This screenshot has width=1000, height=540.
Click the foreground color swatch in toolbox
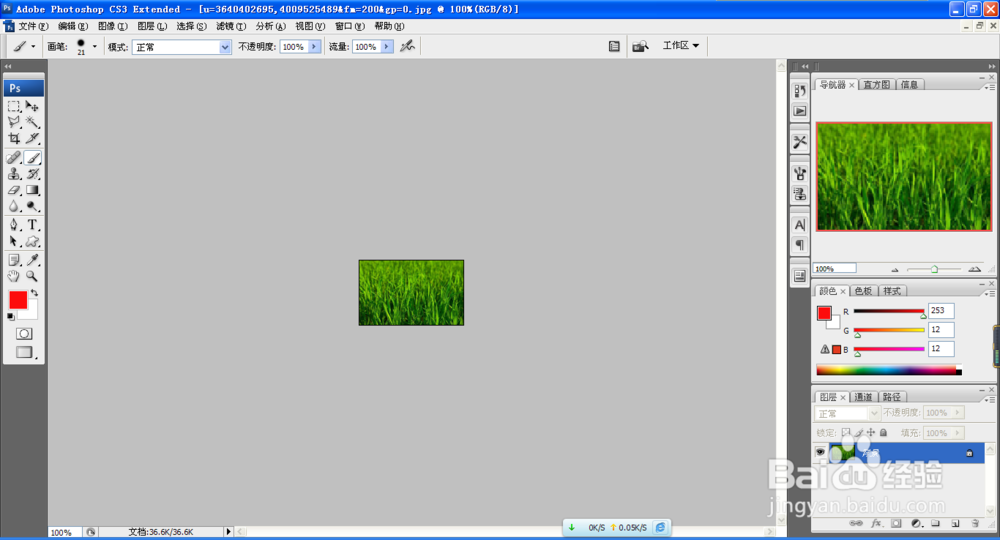(18, 300)
